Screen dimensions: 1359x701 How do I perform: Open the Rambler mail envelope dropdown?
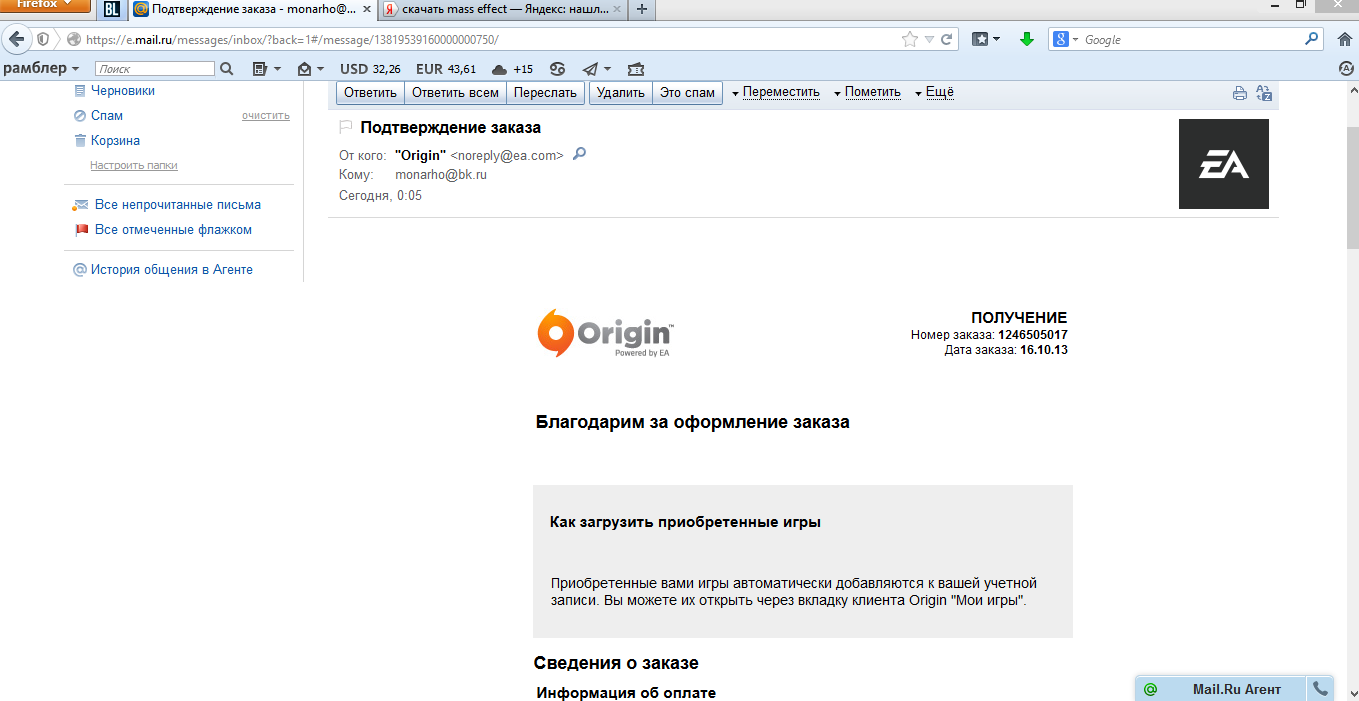pyautogui.click(x=311, y=69)
